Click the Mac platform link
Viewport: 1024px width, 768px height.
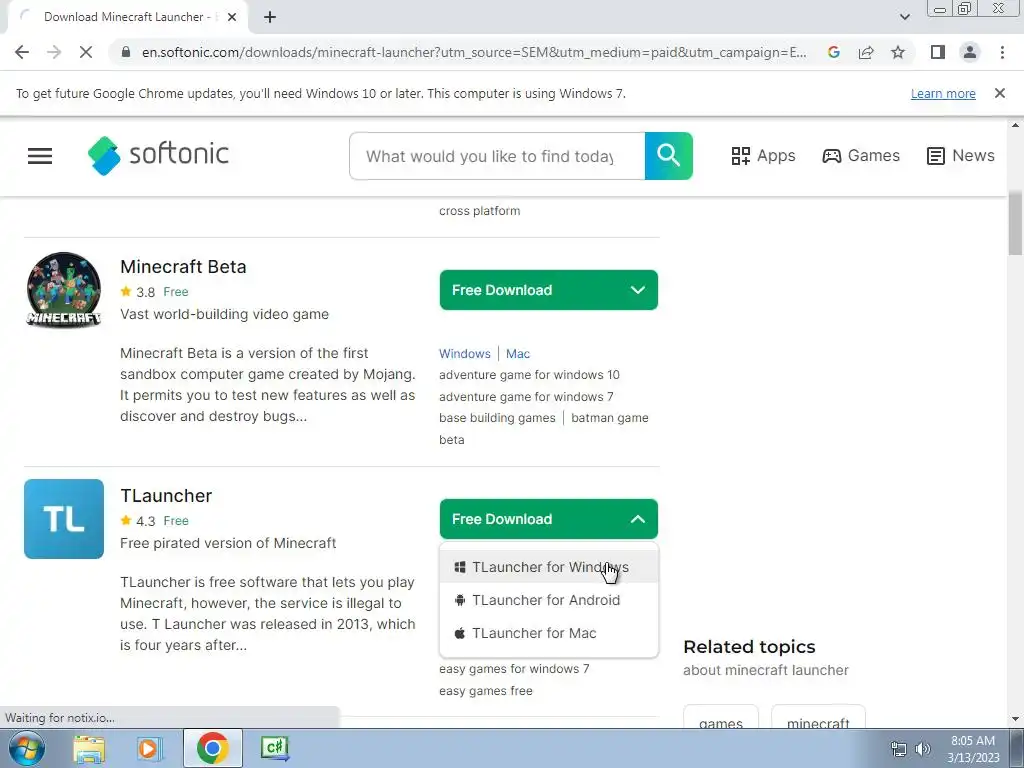[518, 353]
